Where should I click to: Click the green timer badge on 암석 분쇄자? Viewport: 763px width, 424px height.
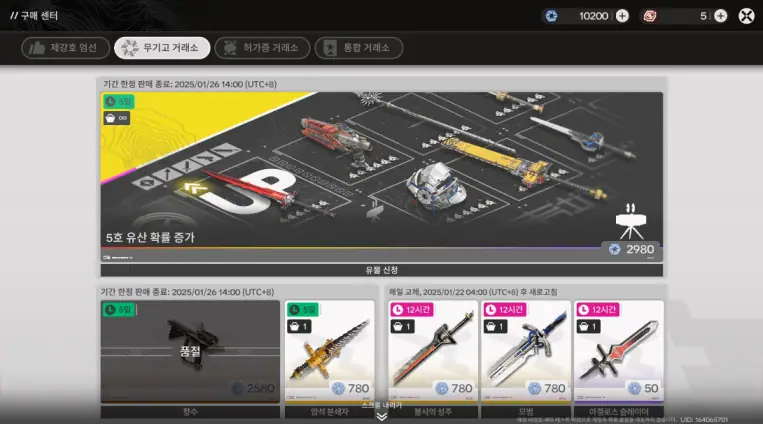point(302,310)
